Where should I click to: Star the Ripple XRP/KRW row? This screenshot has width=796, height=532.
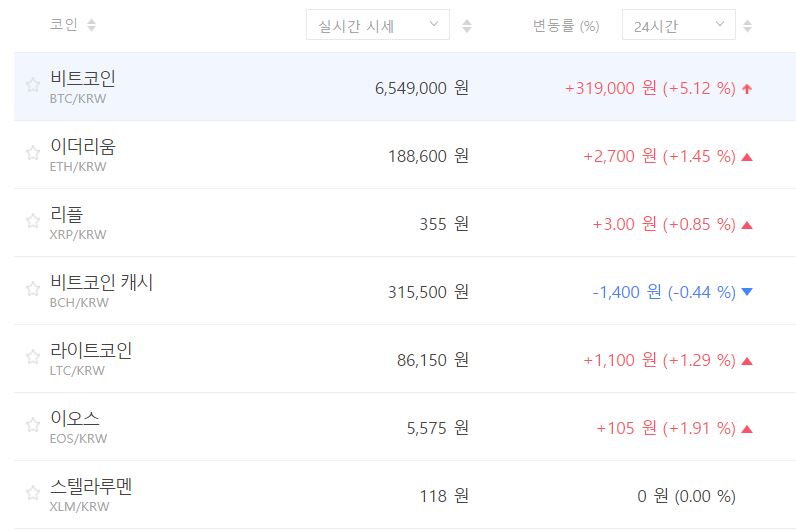coord(32,222)
